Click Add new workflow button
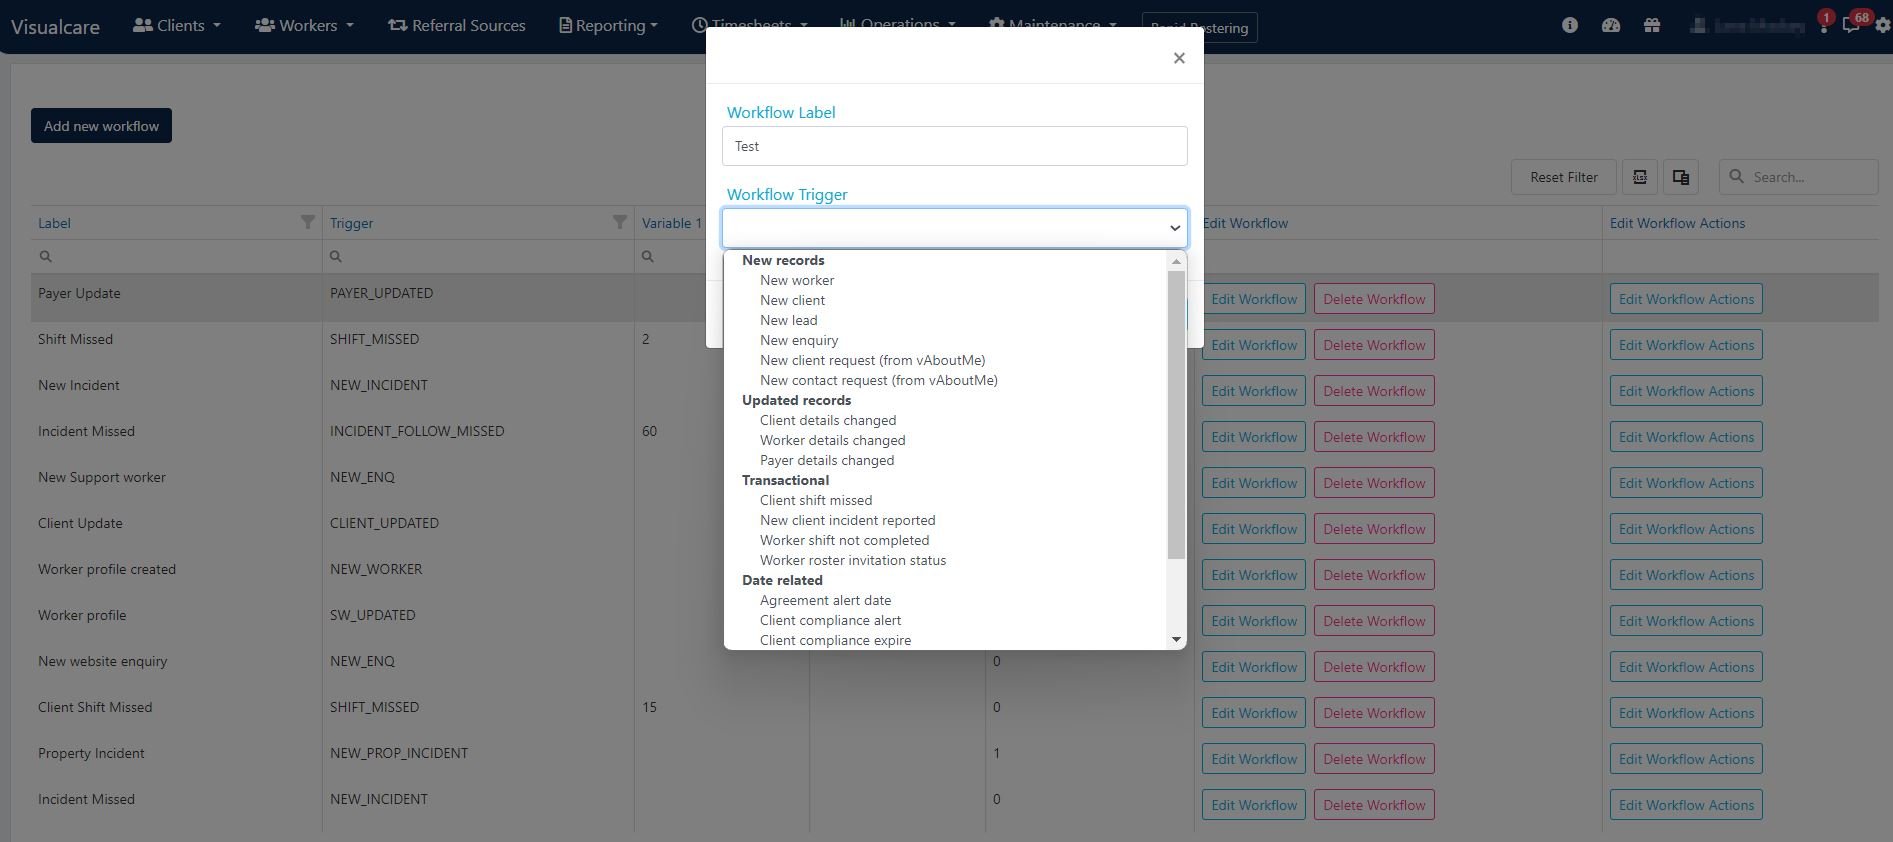Screen dimensions: 1893x842 tap(101, 126)
